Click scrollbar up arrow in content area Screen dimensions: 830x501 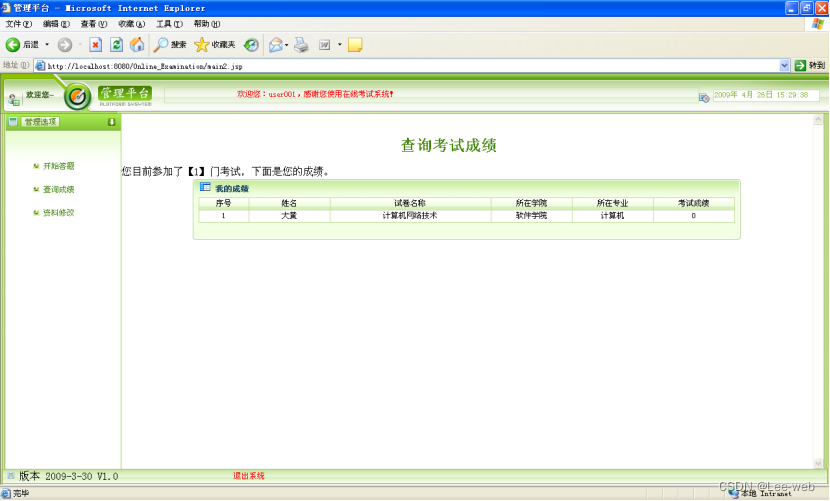(x=818, y=120)
